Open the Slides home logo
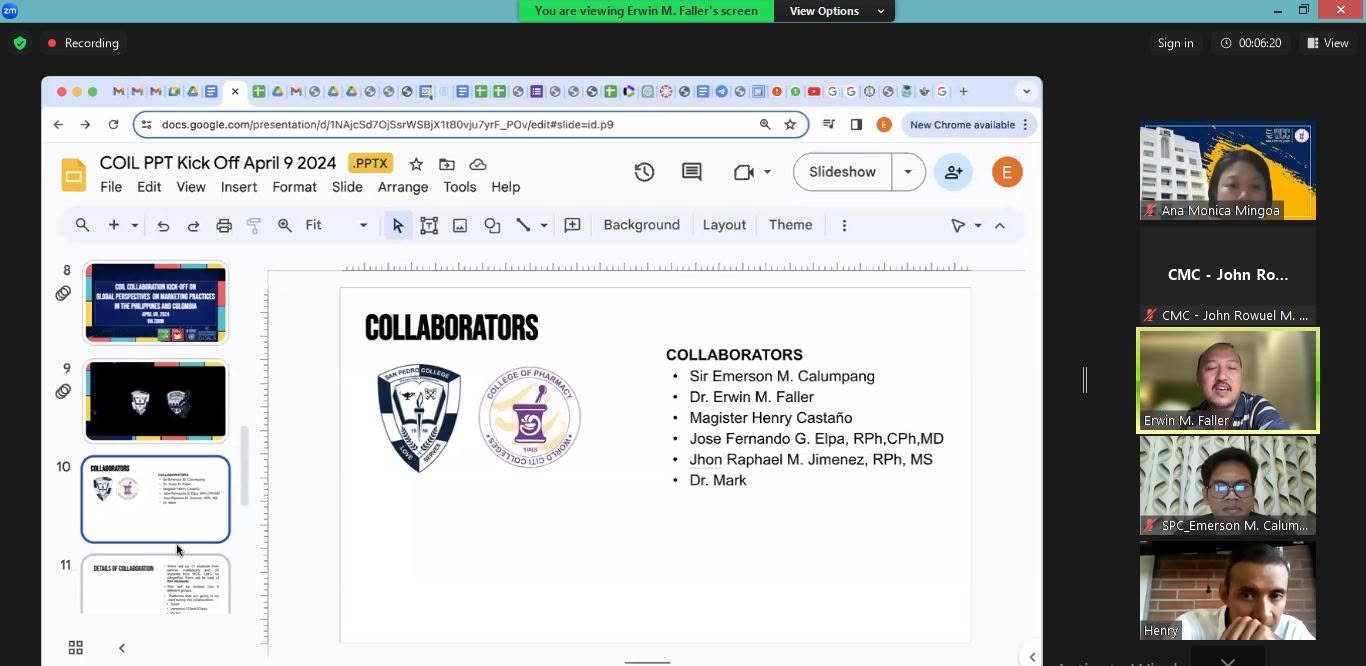The width and height of the screenshot is (1366, 666). pyautogui.click(x=74, y=174)
